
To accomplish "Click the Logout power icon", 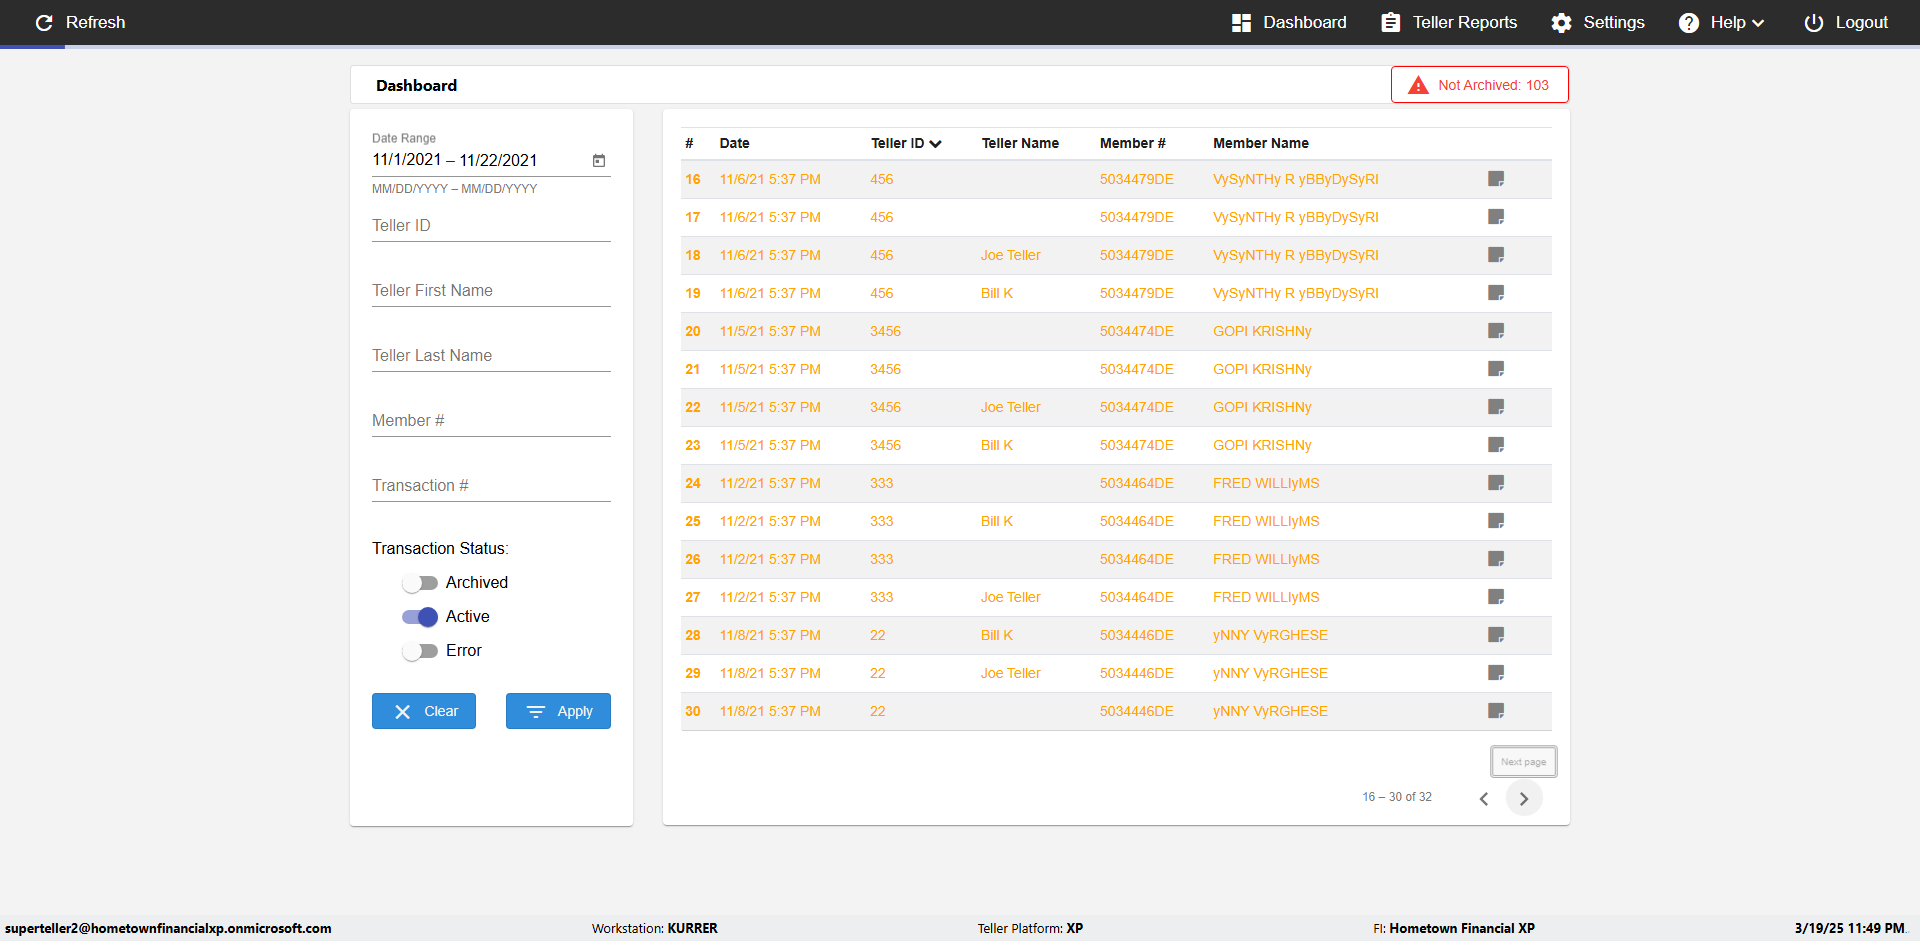I will 1813,22.
